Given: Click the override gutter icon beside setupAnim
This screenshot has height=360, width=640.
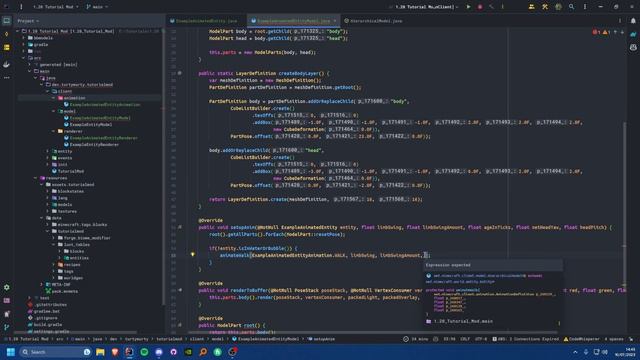Looking at the screenshot, I should click(x=180, y=227).
